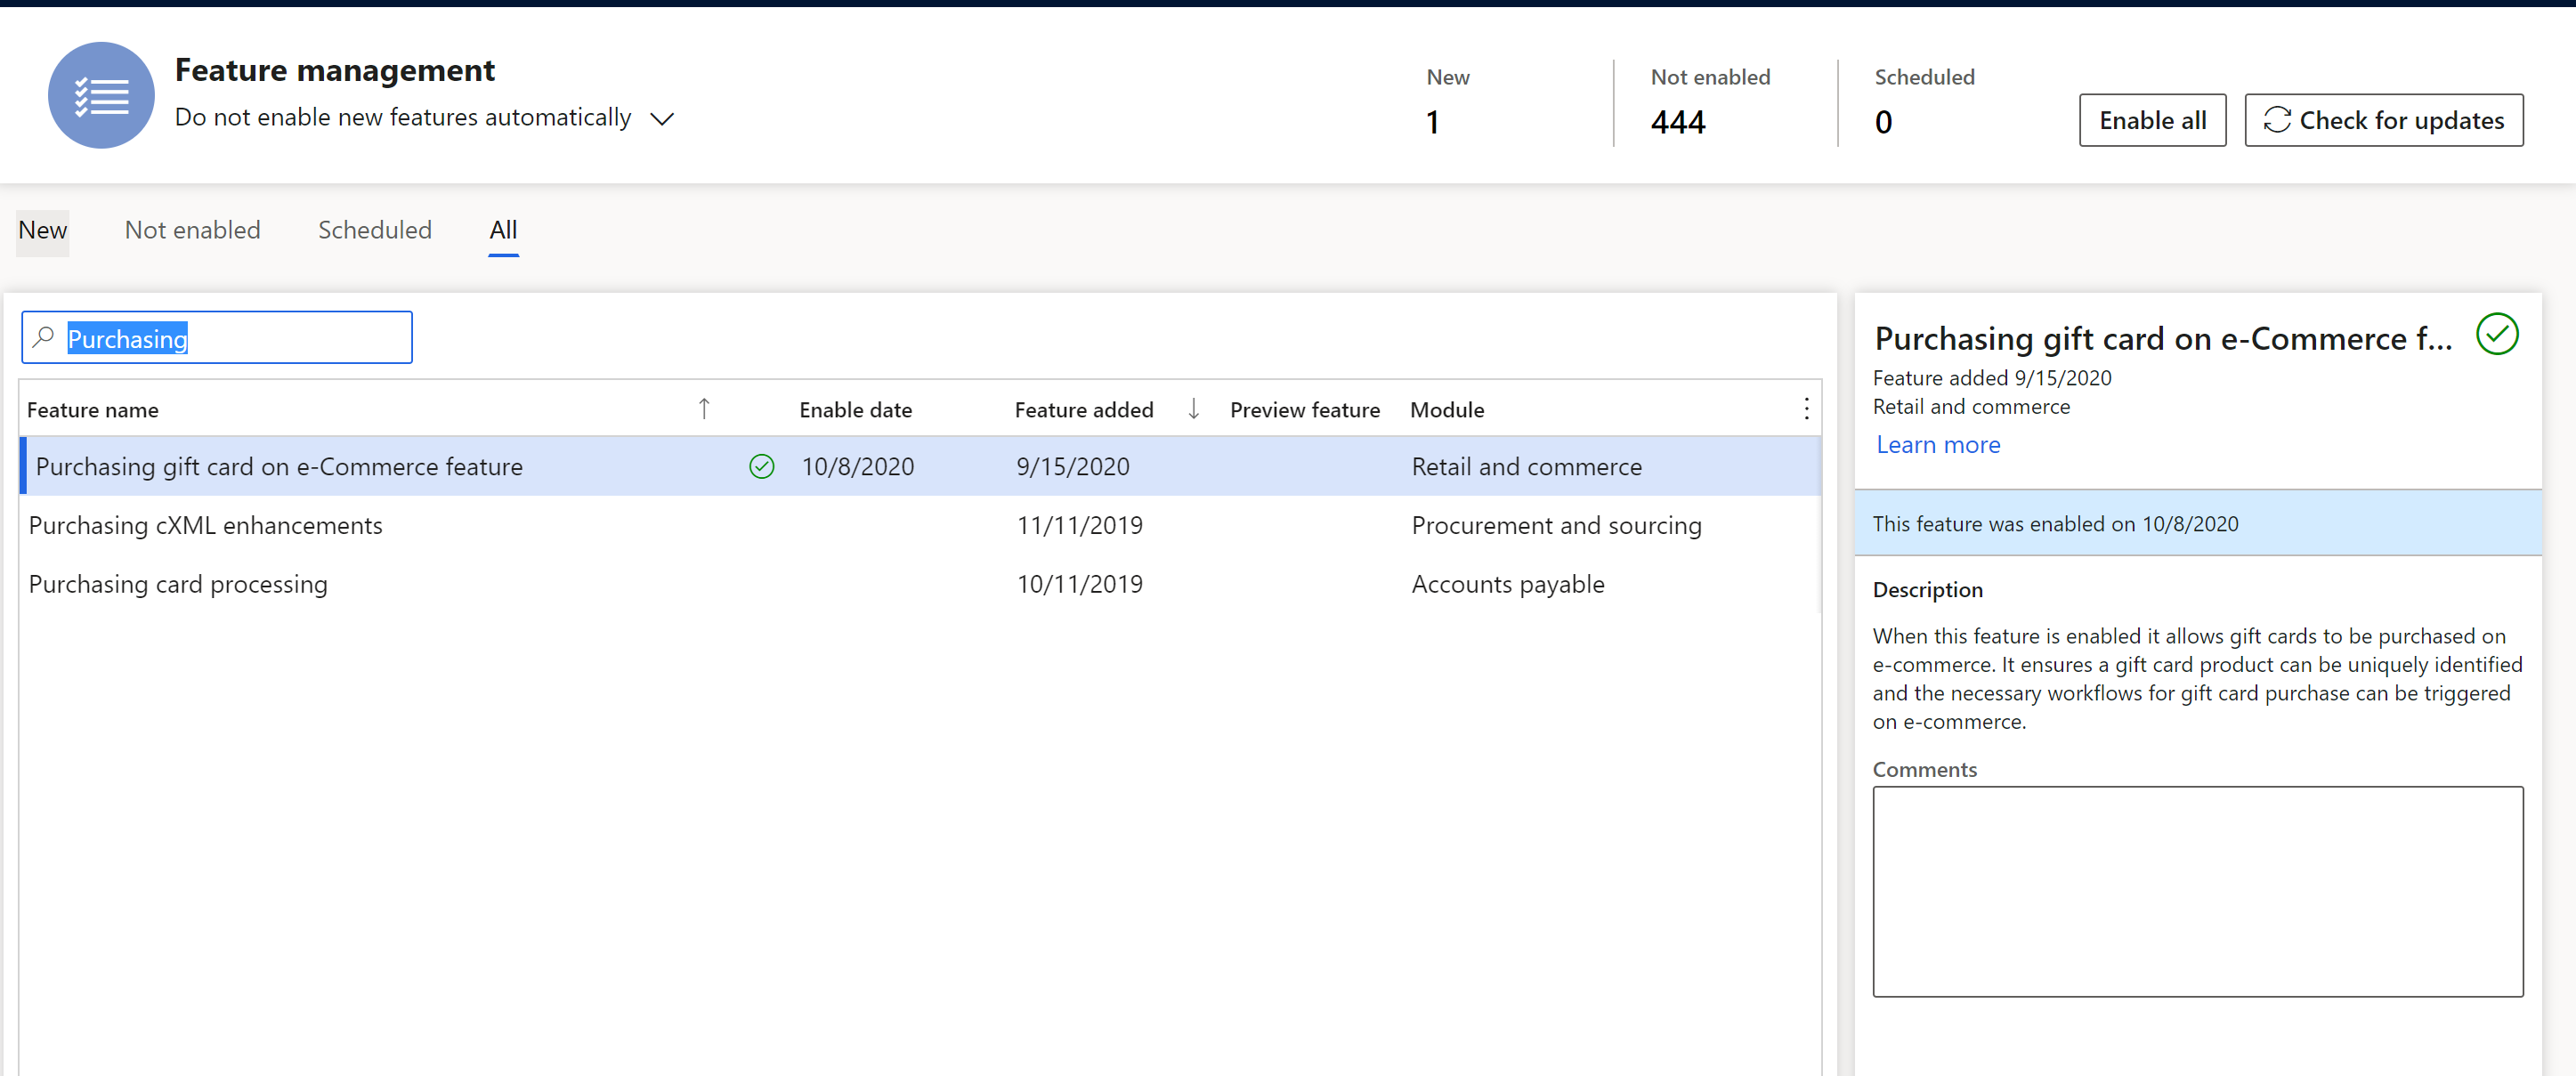Click the column options overflow menu icon
Screen dimensions: 2576x1076
coord(1807,409)
